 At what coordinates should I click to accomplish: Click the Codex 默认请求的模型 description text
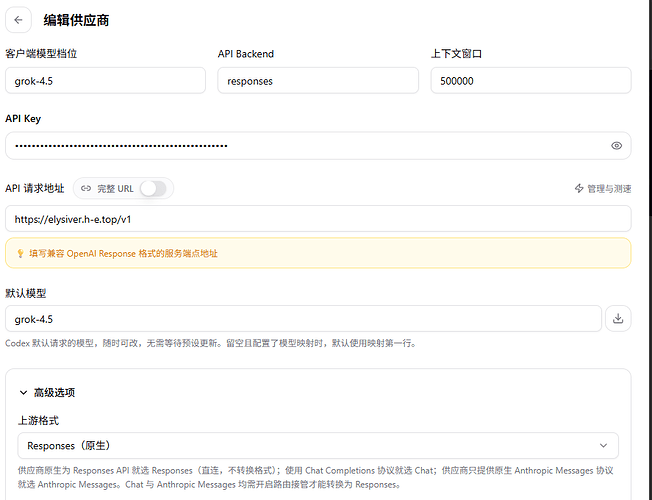click(x=210, y=343)
